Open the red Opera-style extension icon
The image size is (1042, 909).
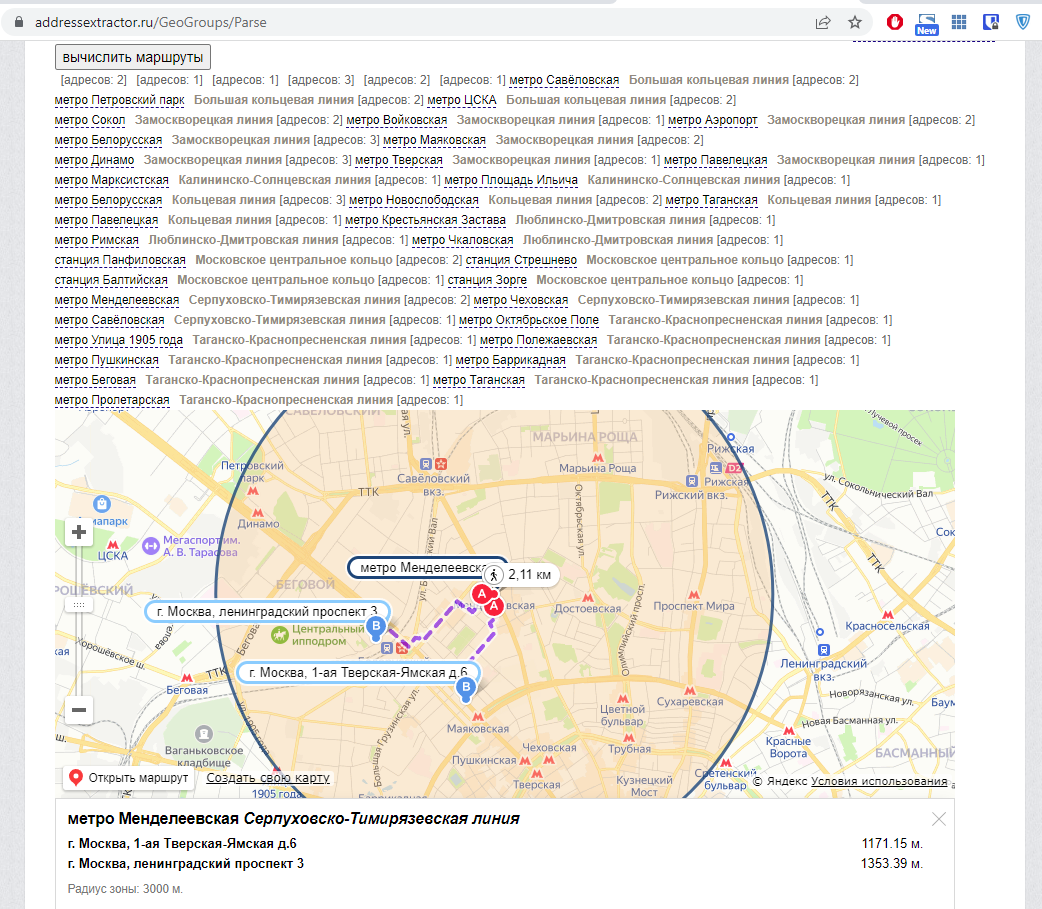[894, 23]
